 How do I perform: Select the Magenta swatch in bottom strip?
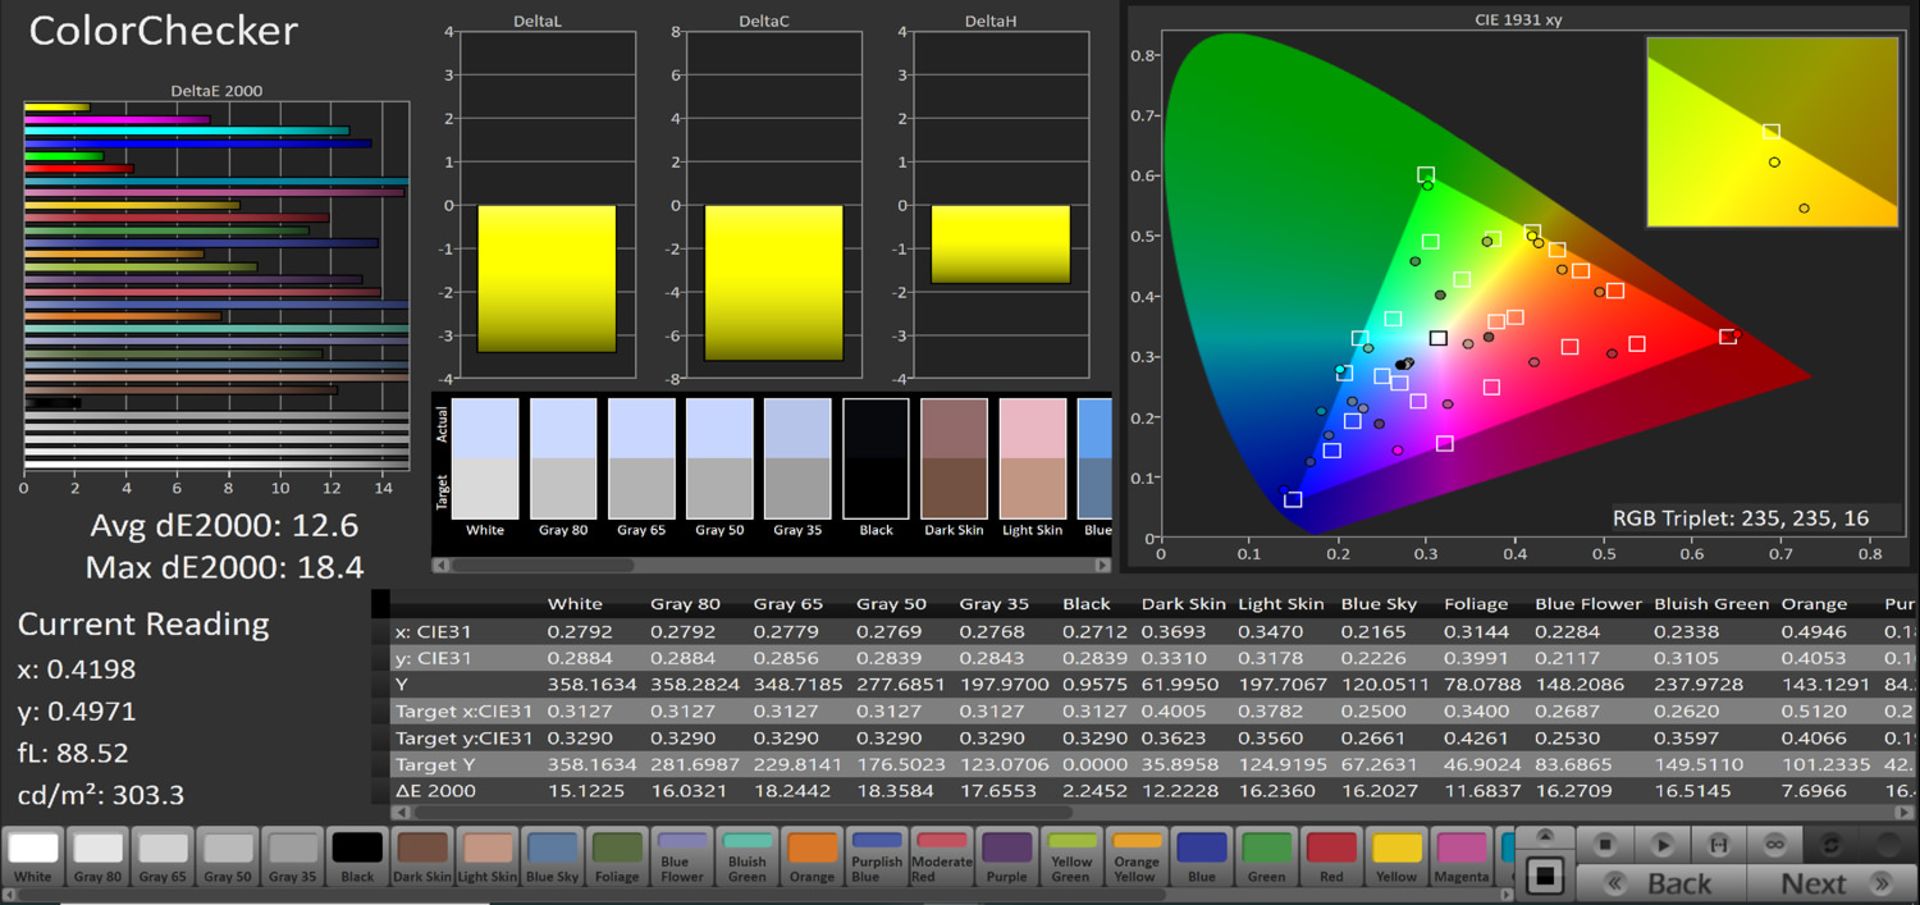1461,857
